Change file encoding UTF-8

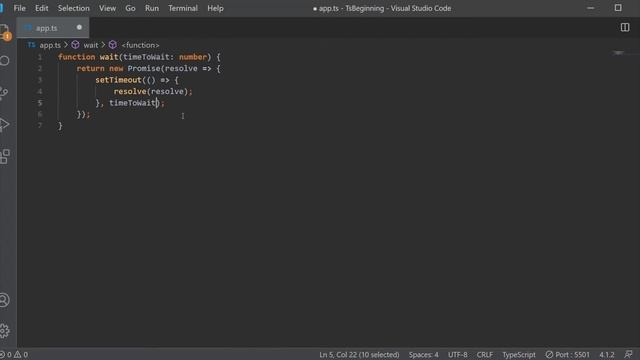[x=458, y=355]
